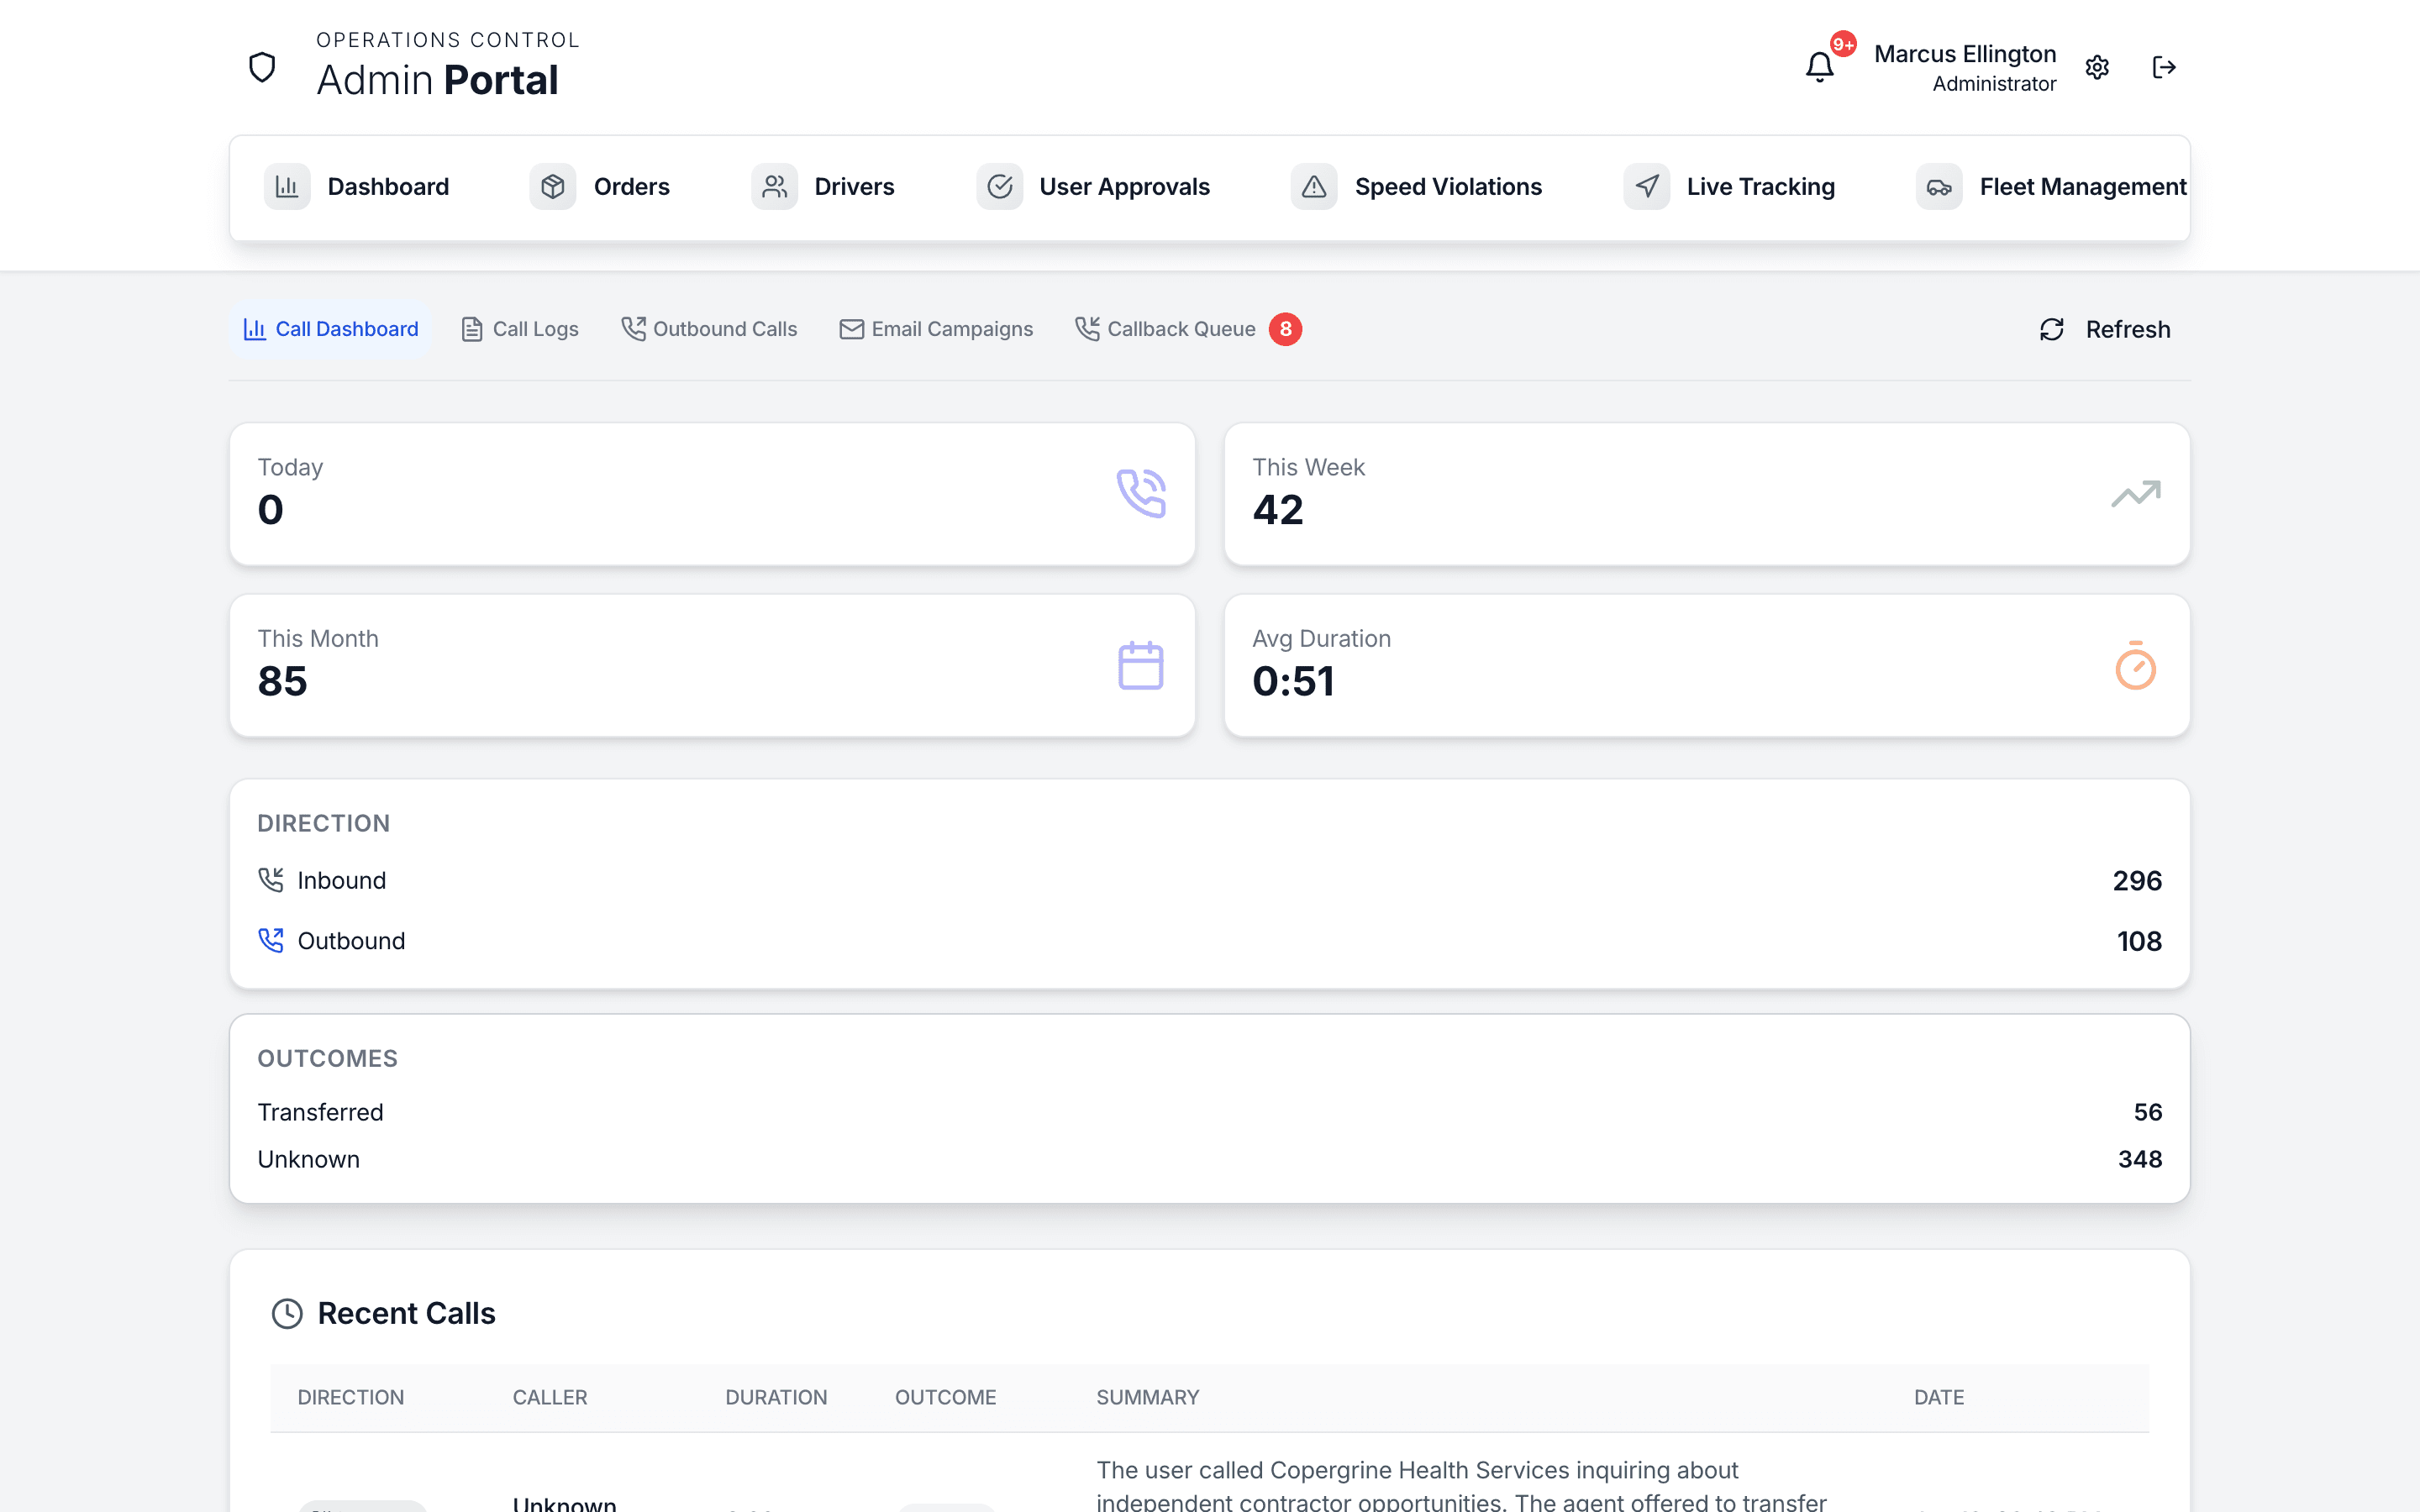Viewport: 2420px width, 1512px height.
Task: Open Drivers using the people icon
Action: (774, 186)
